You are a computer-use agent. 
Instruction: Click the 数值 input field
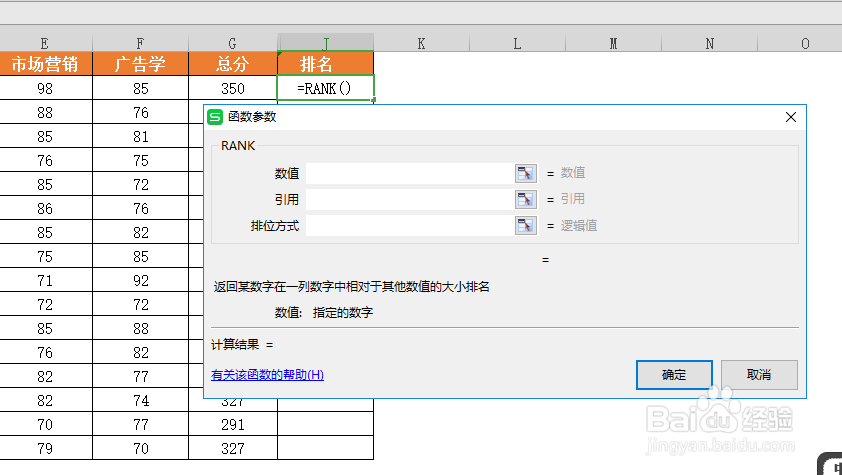pos(410,173)
